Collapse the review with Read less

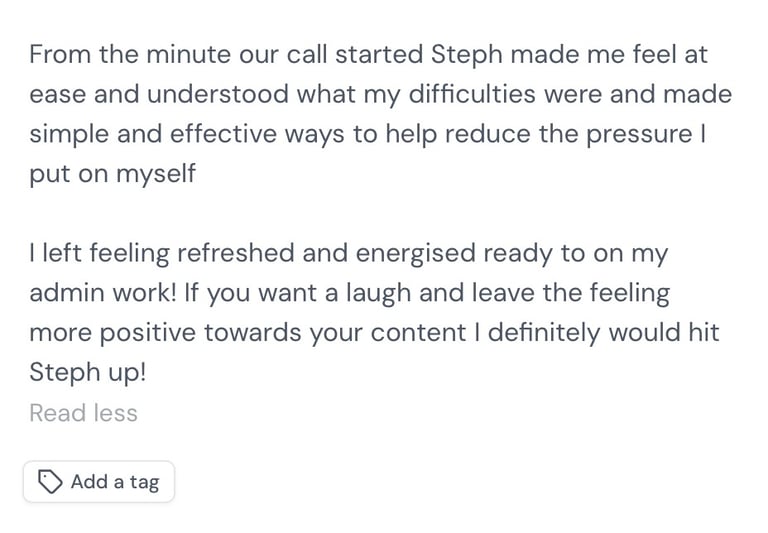pos(83,413)
